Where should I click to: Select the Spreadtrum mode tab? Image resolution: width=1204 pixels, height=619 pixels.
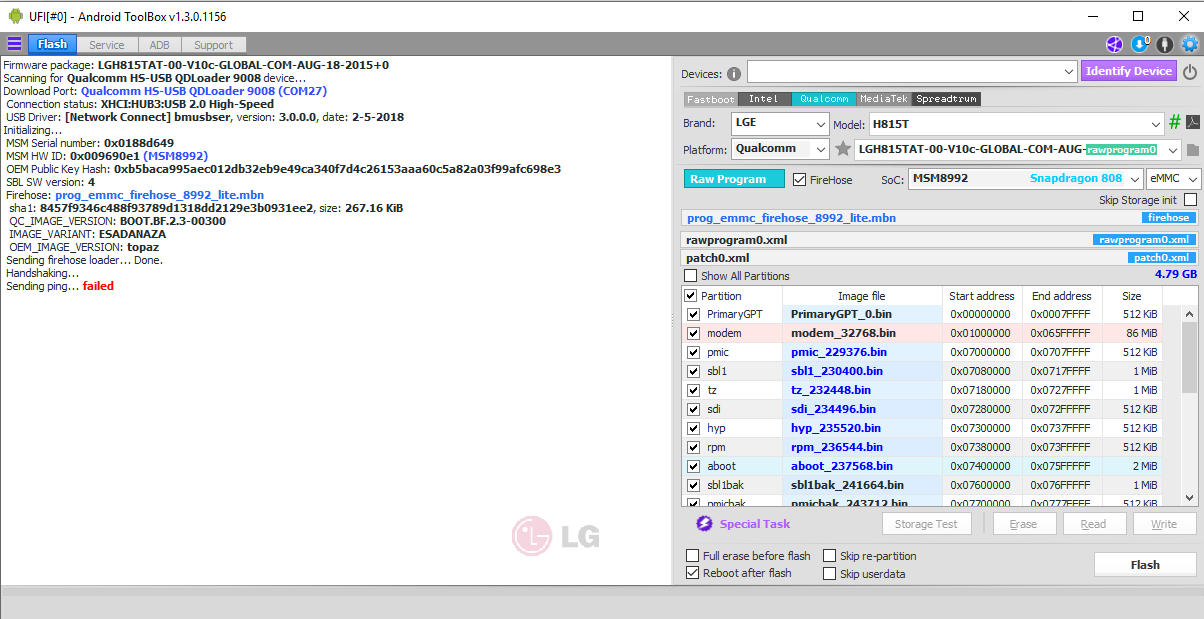click(947, 99)
